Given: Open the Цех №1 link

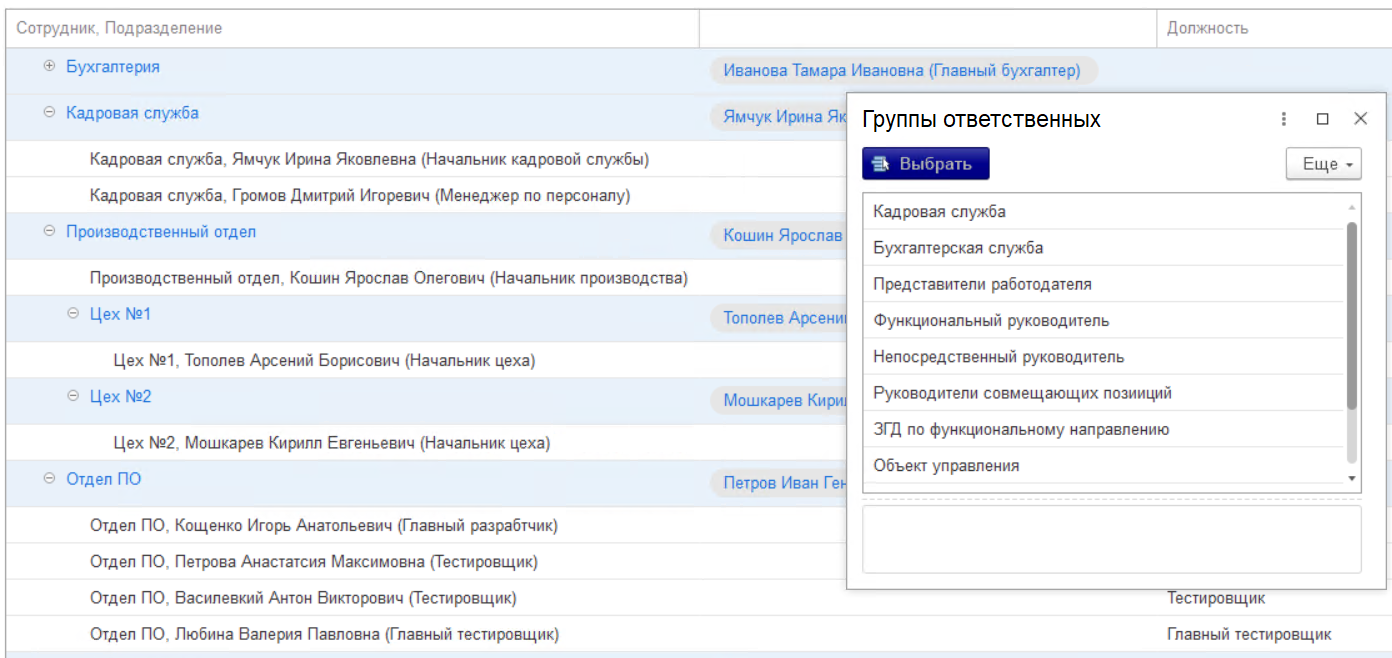Looking at the screenshot, I should coord(120,314).
